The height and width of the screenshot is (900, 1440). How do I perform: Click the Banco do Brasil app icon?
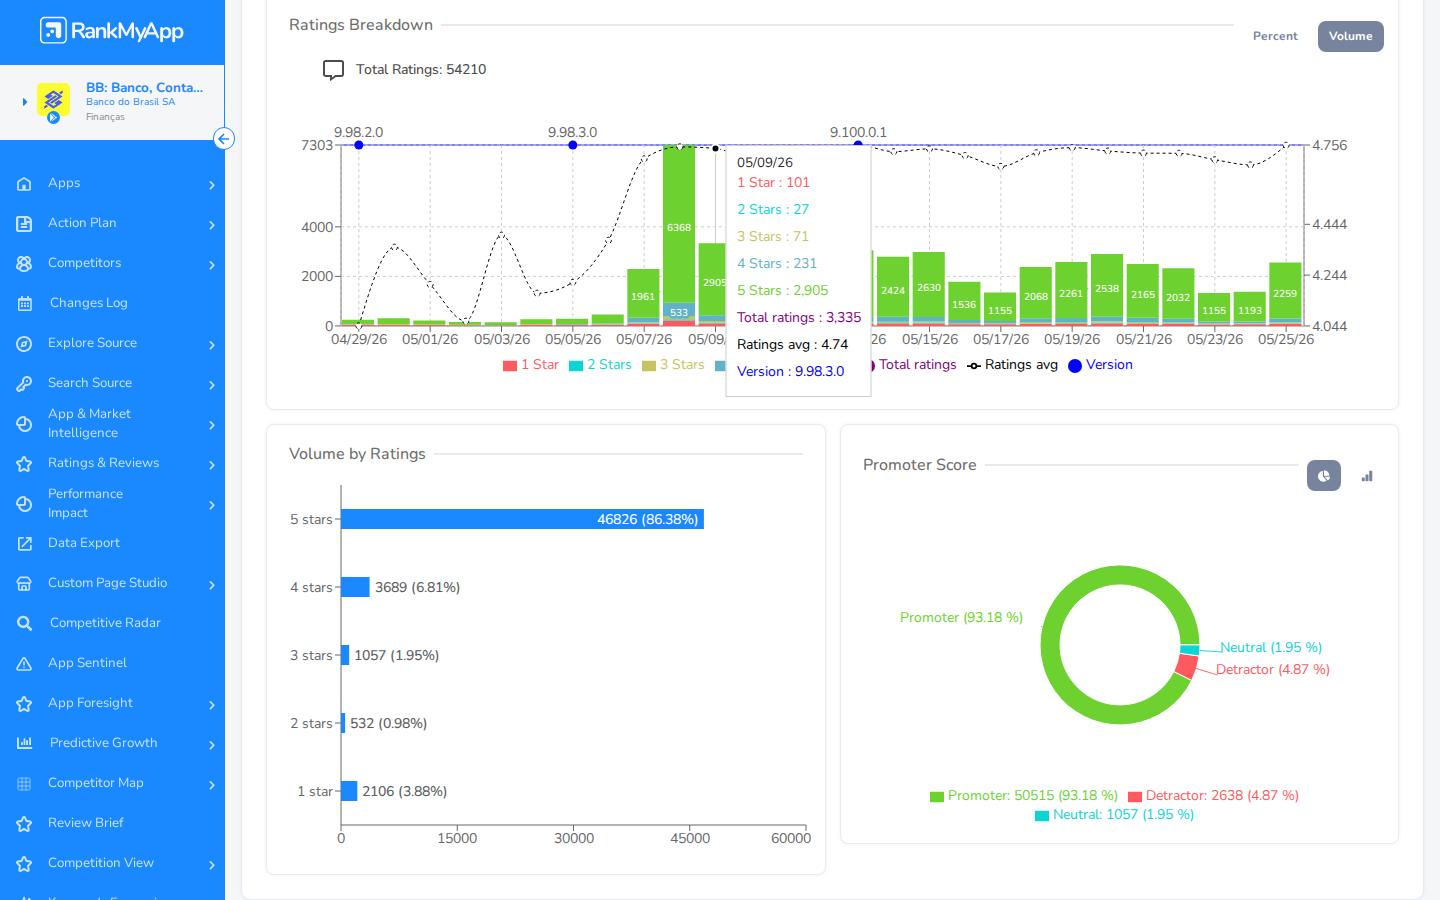click(x=53, y=101)
